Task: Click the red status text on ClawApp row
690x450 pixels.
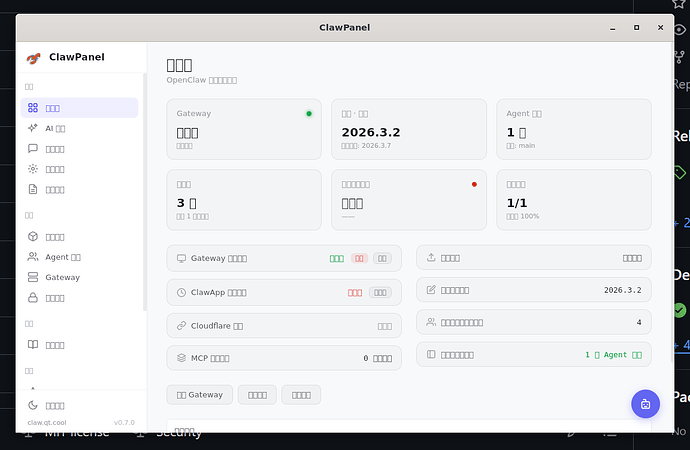Action: click(355, 293)
